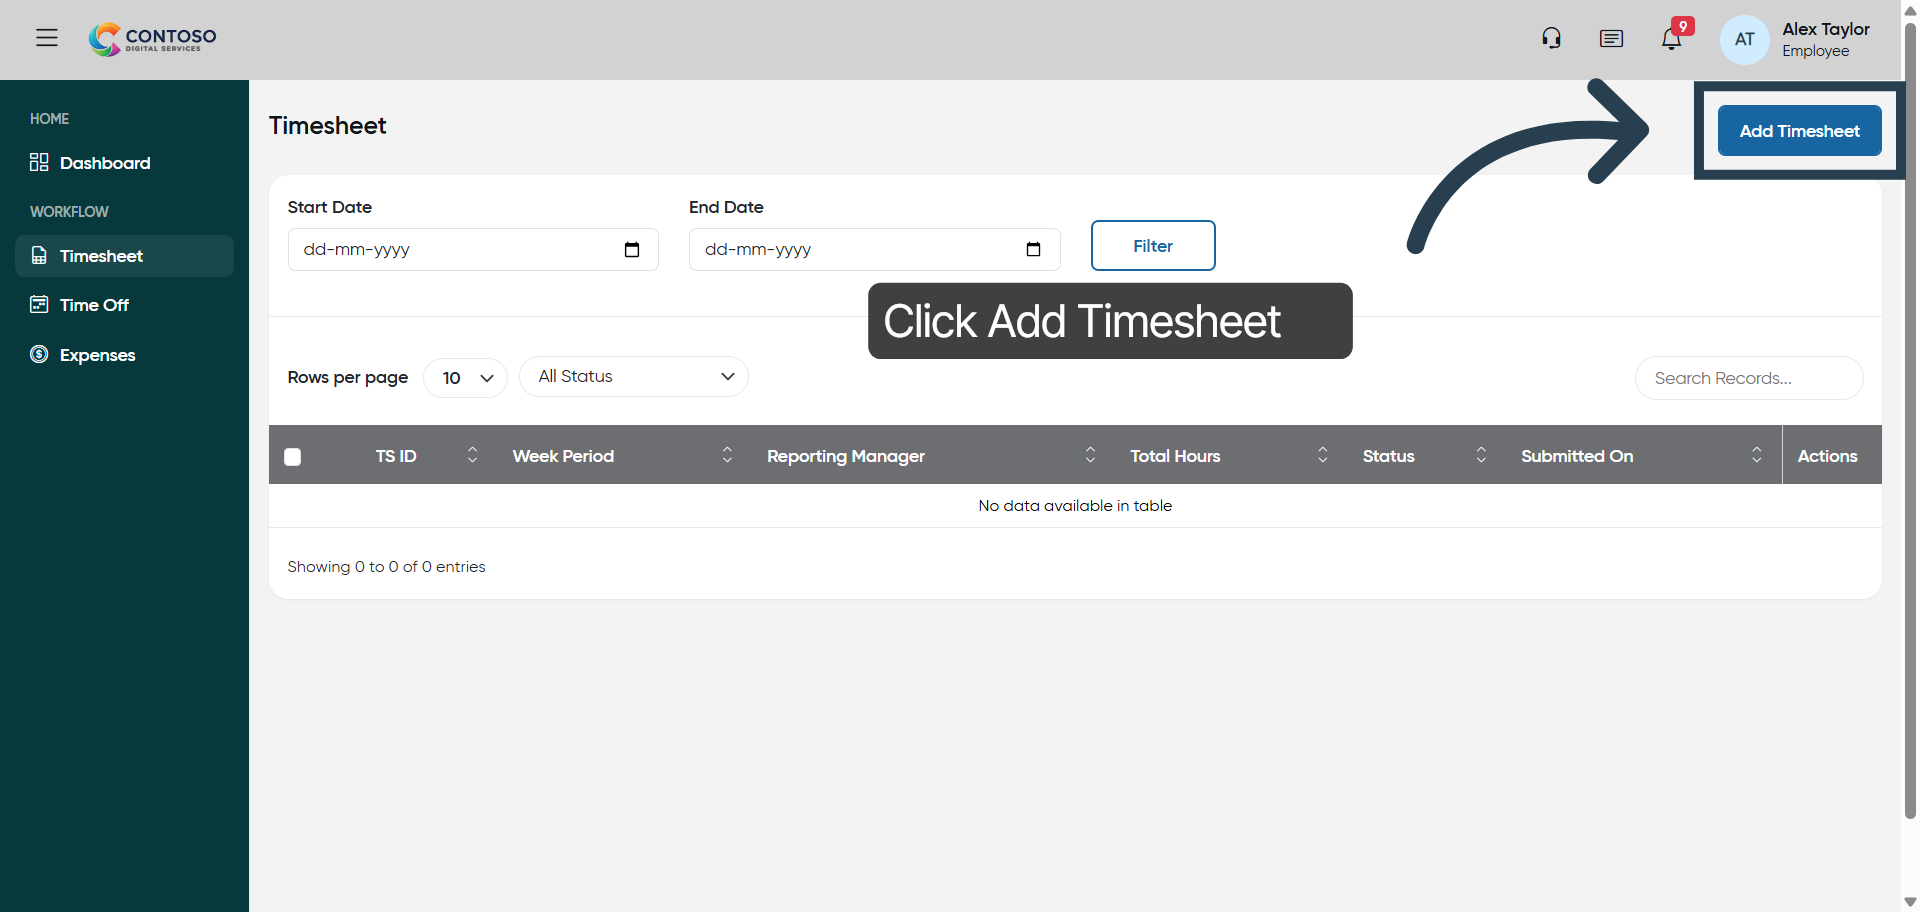
Task: Click the Contoso Digital Services logo
Action: (x=152, y=39)
